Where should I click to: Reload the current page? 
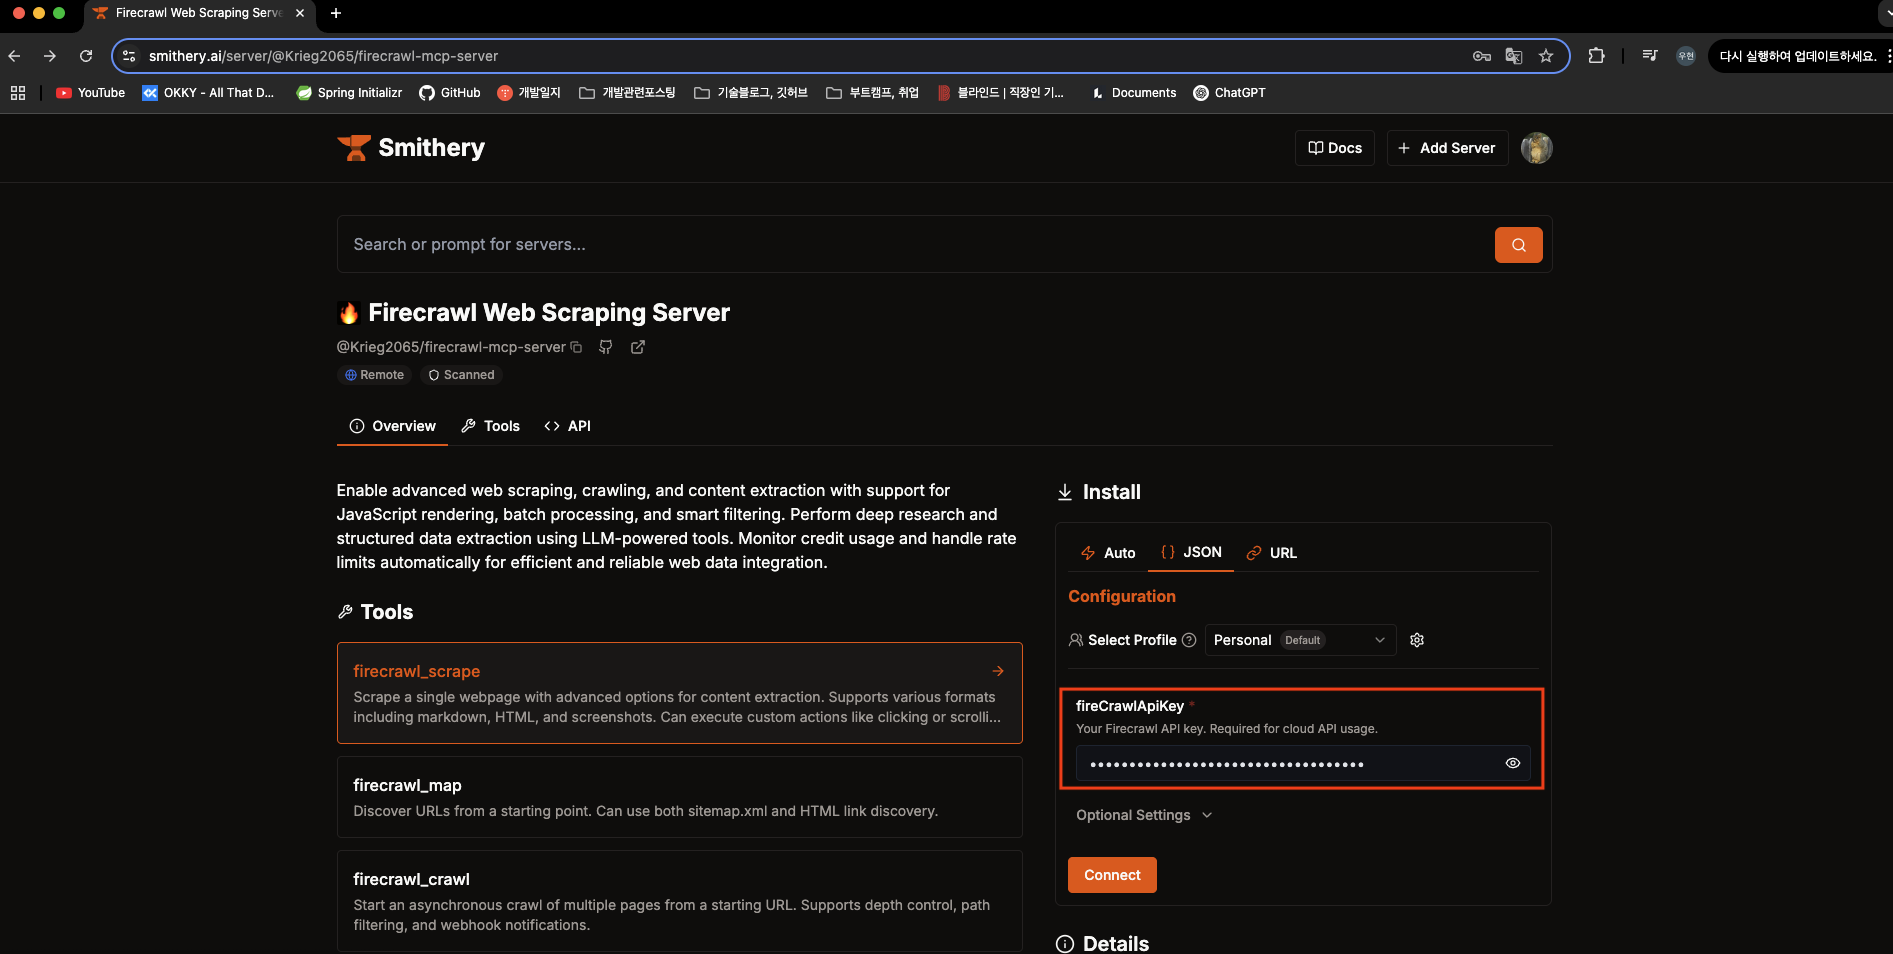[x=86, y=56]
